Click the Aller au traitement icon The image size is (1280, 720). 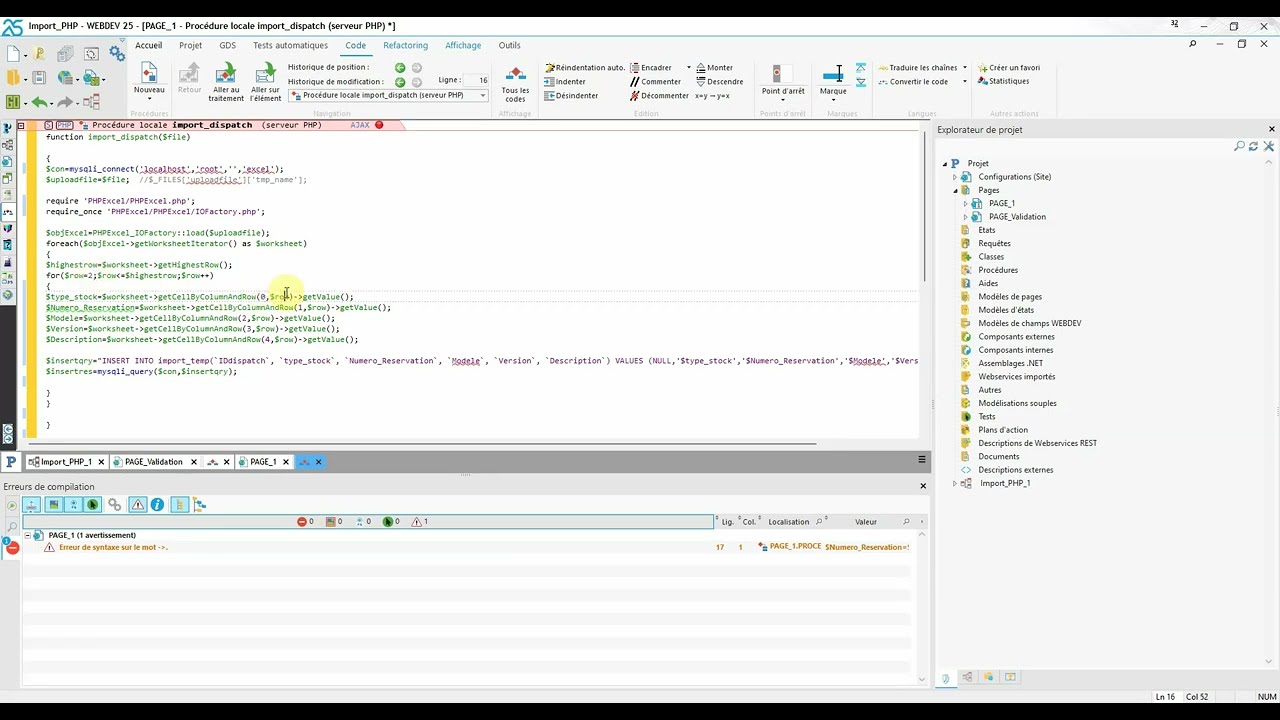226,73
